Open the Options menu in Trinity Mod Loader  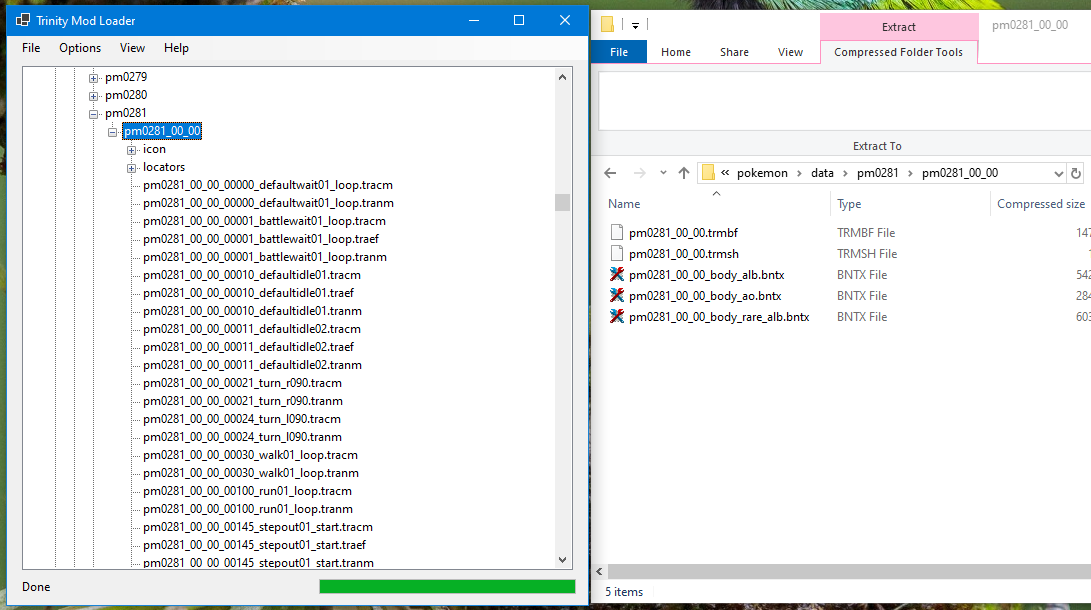[x=80, y=48]
